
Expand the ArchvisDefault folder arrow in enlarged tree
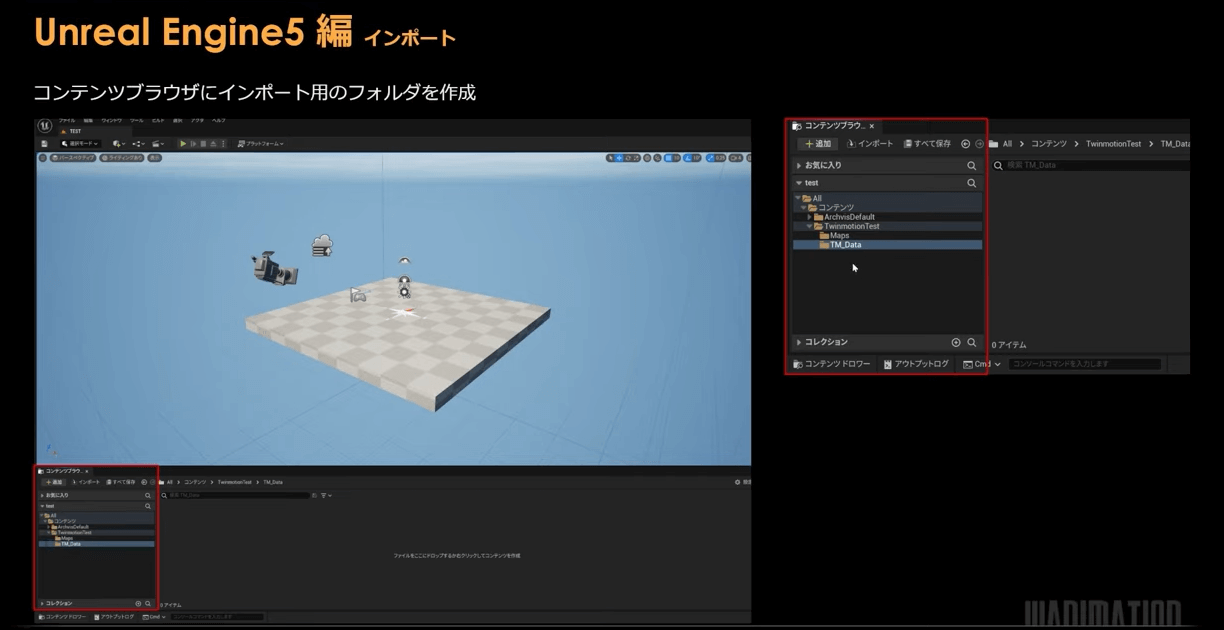(x=810, y=217)
